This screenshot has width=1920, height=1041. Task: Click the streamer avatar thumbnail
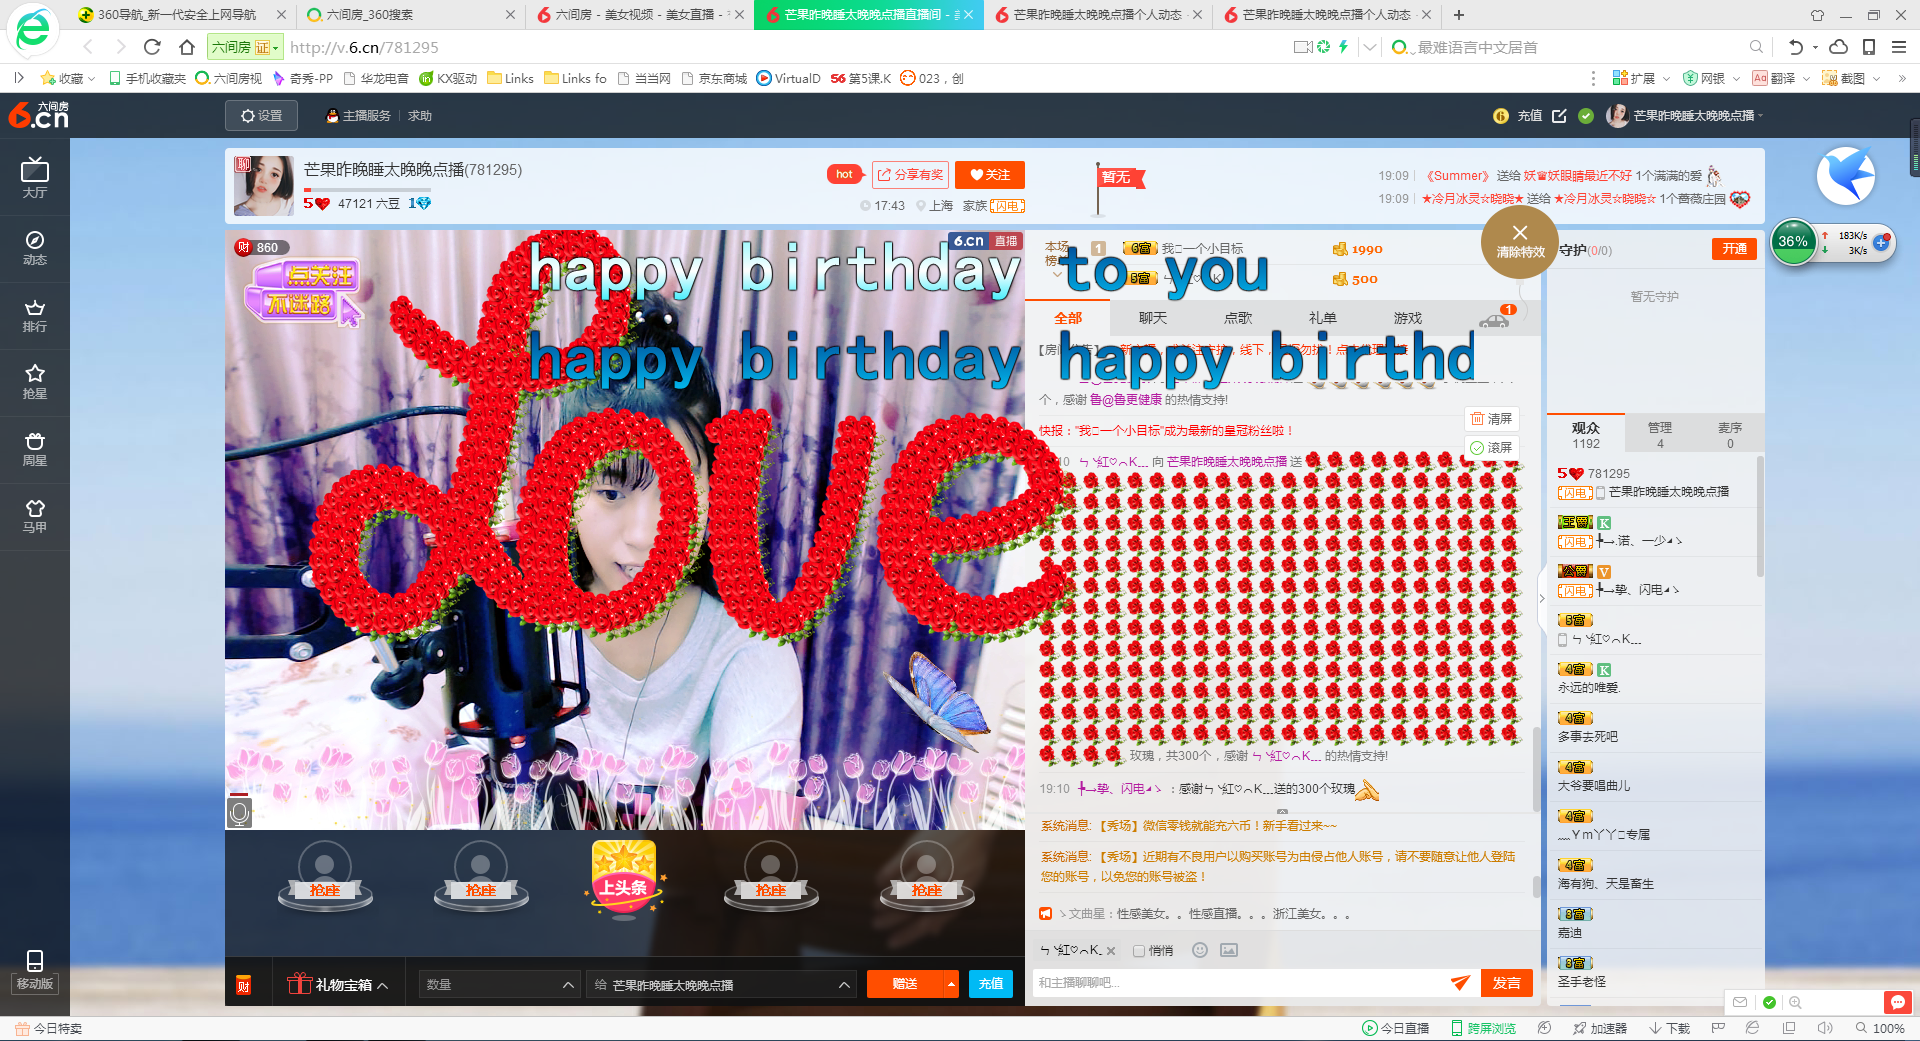click(x=264, y=185)
